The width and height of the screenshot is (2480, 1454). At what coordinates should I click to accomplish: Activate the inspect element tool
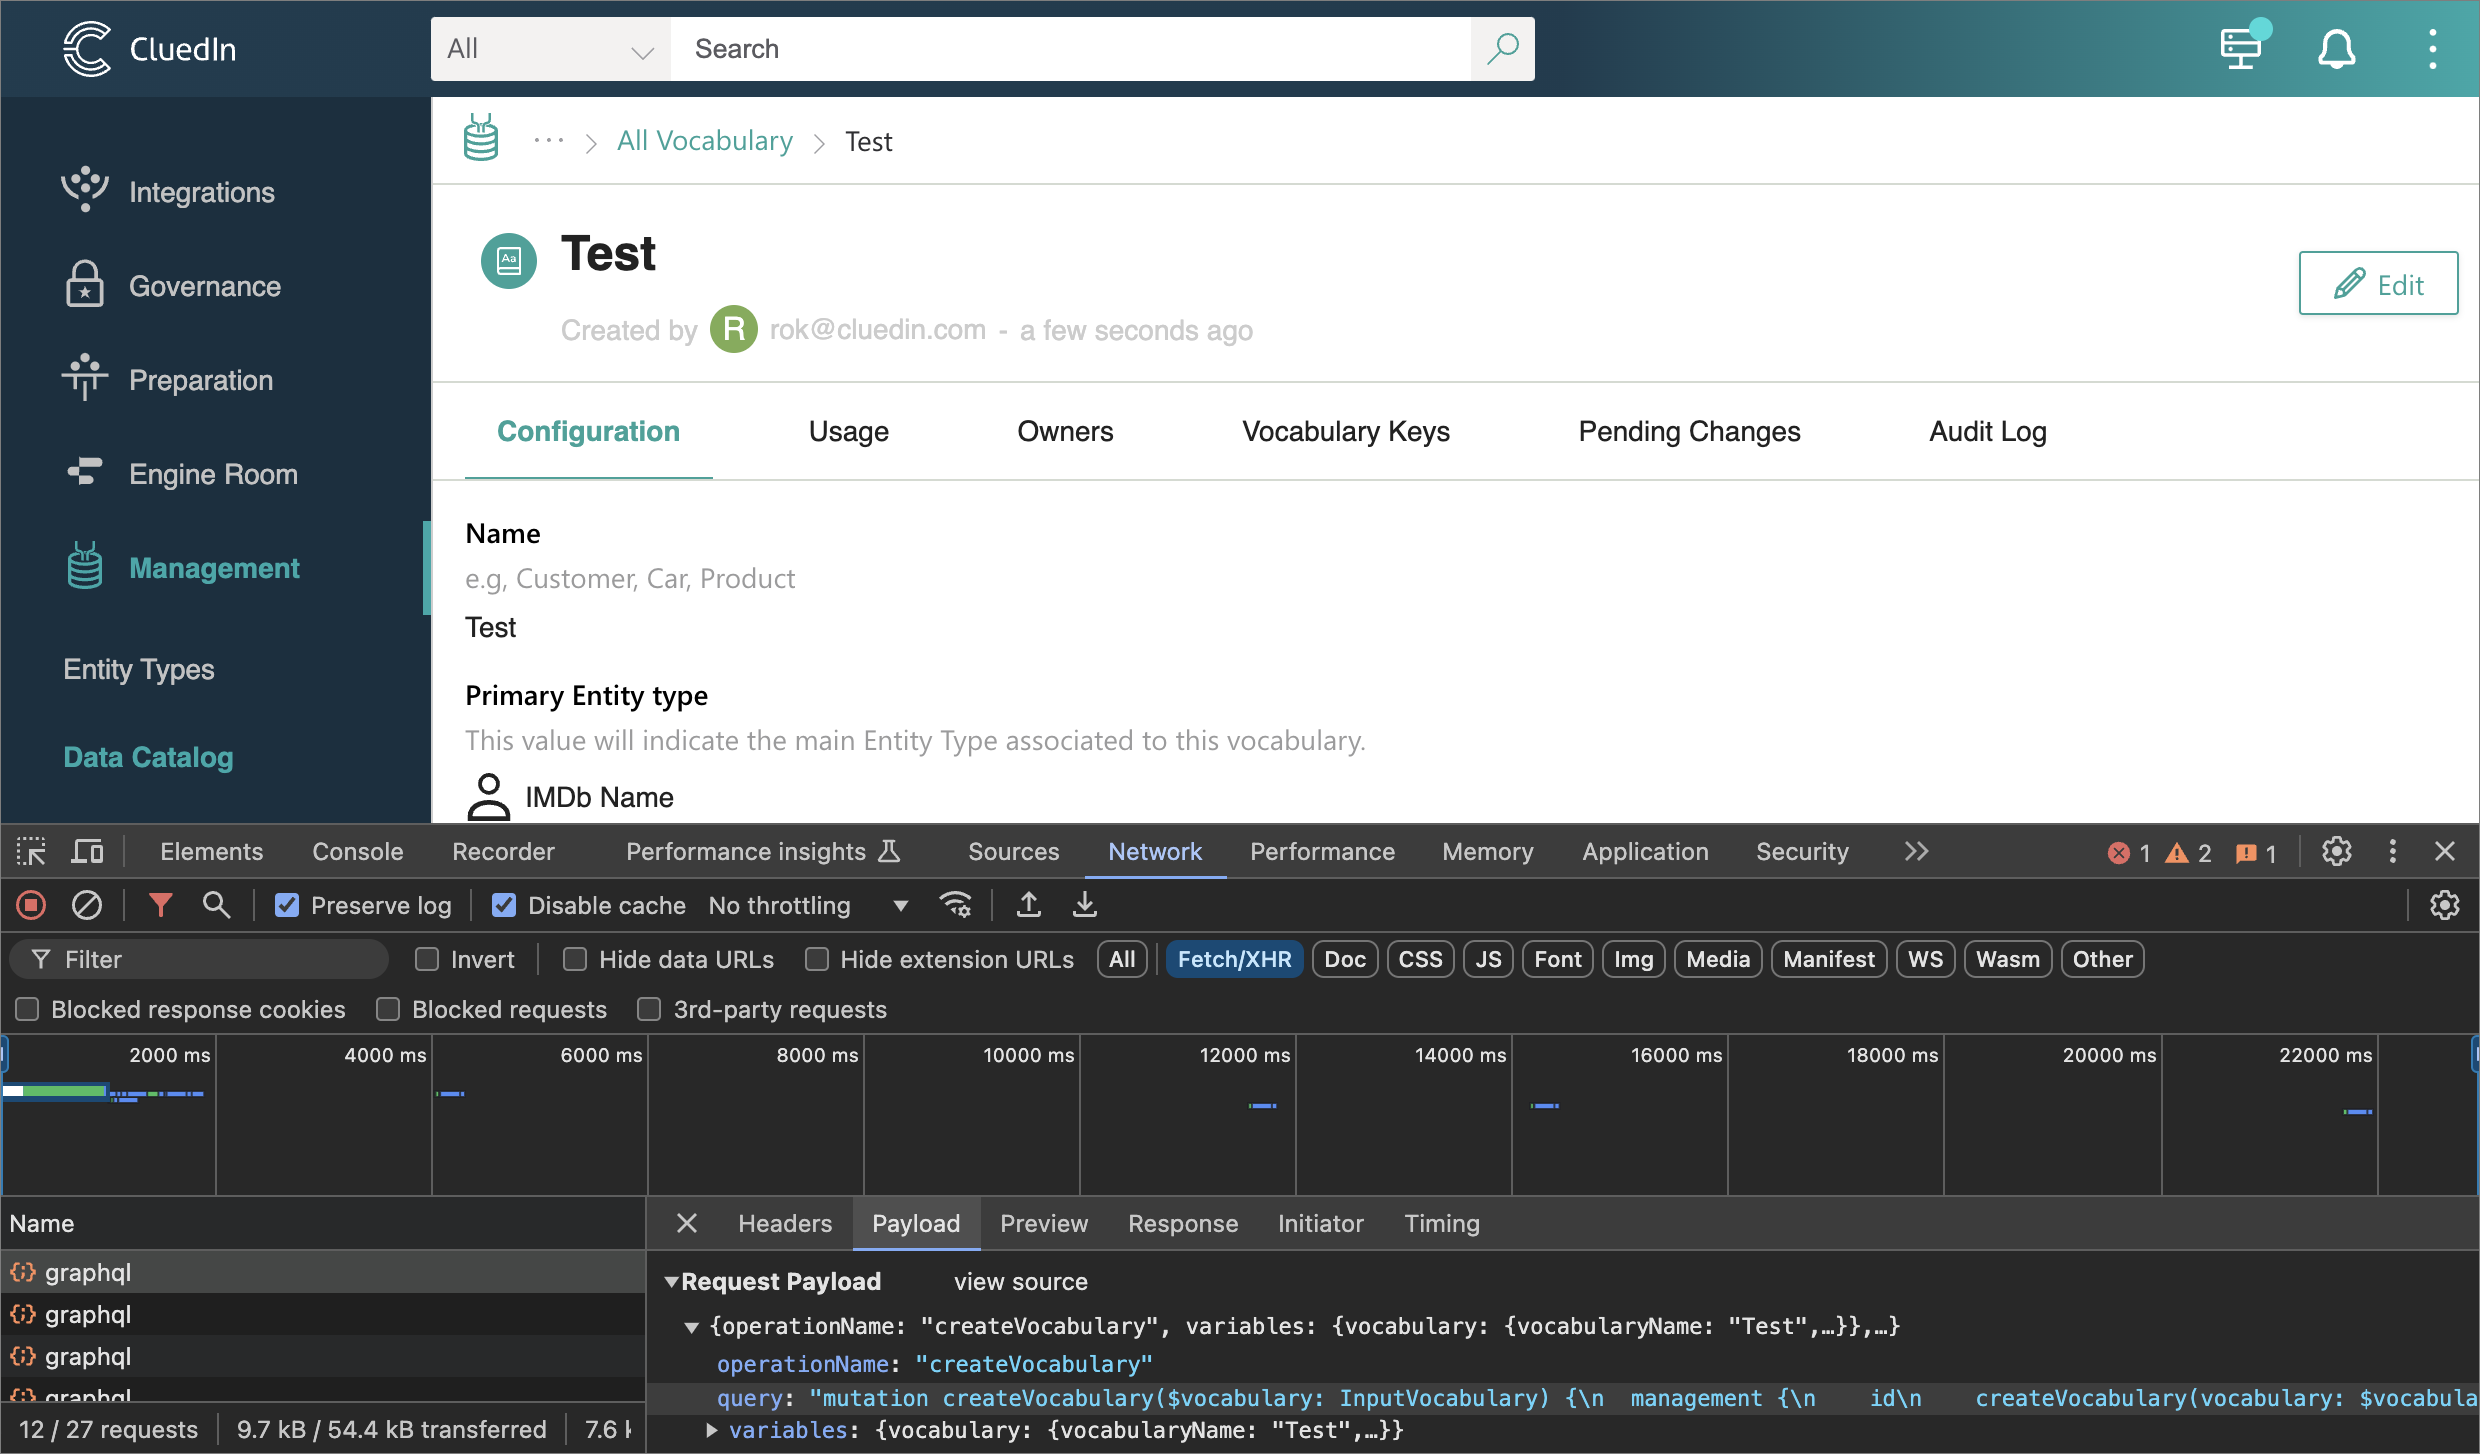click(31, 851)
